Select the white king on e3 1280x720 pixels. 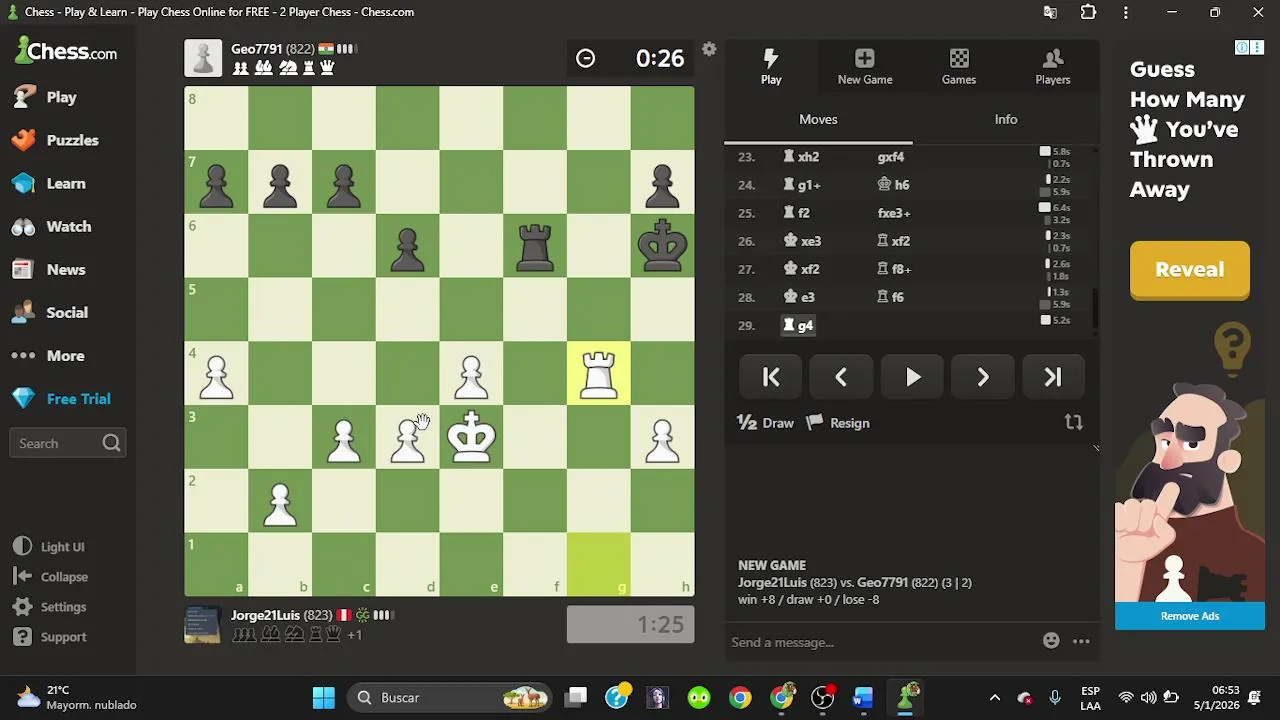471,437
